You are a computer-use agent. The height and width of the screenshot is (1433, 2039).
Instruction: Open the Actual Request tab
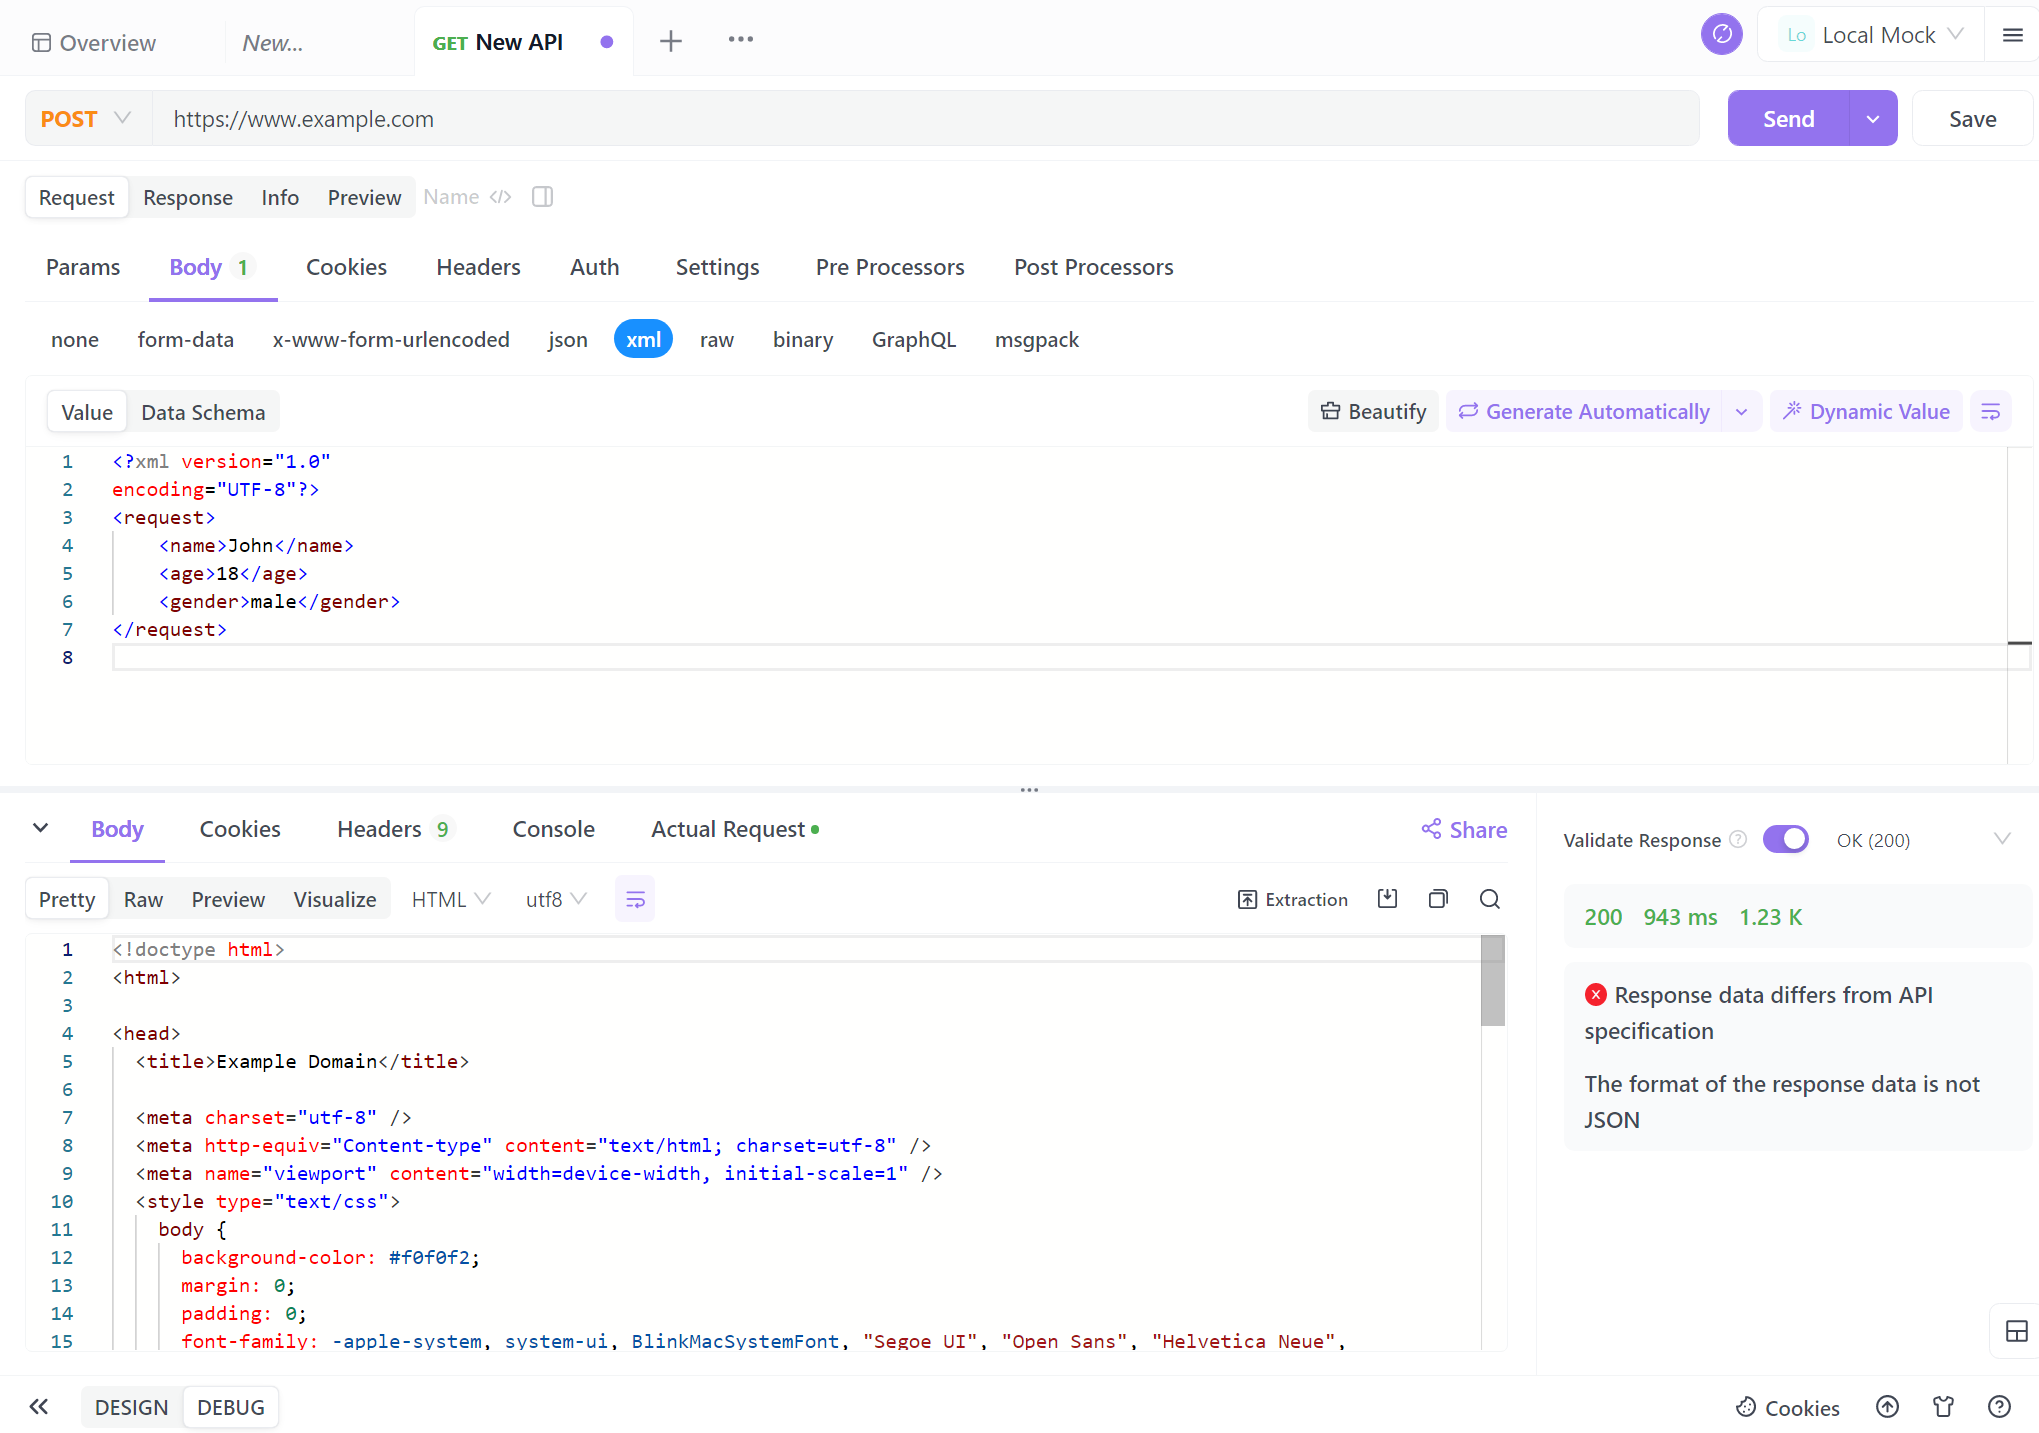[x=736, y=830]
